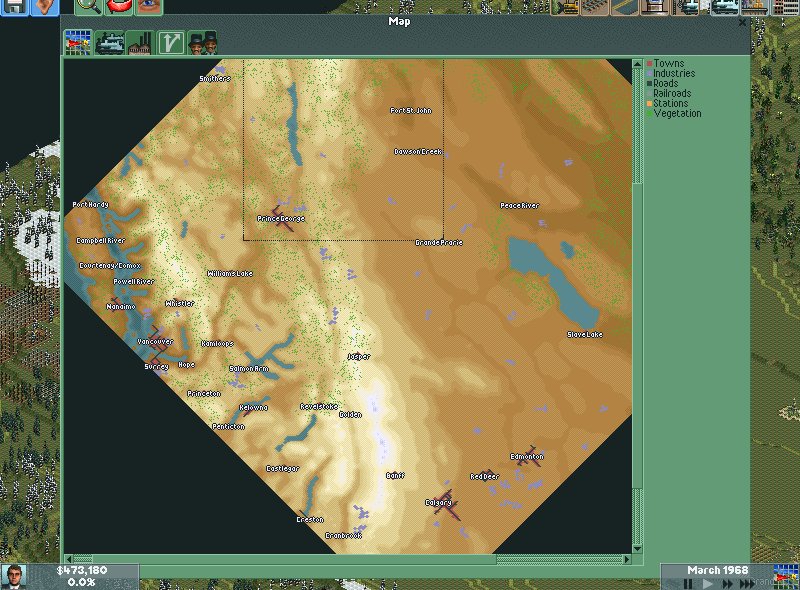Viewport: 800px width, 590px height.
Task: Click the Dawson Creek map label
Action: 418,152
